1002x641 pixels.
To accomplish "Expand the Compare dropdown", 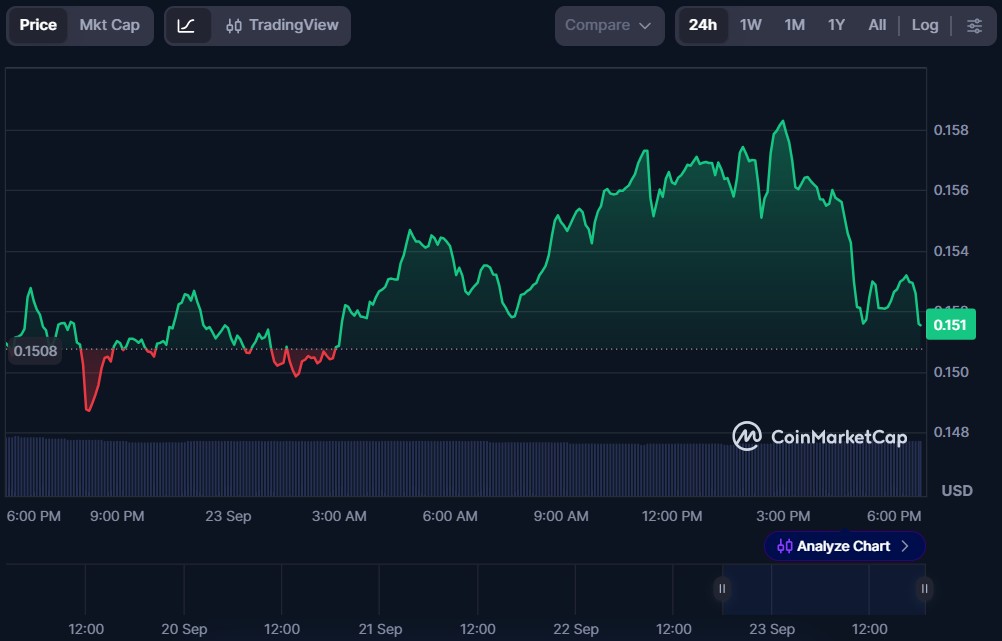I will pos(608,26).
